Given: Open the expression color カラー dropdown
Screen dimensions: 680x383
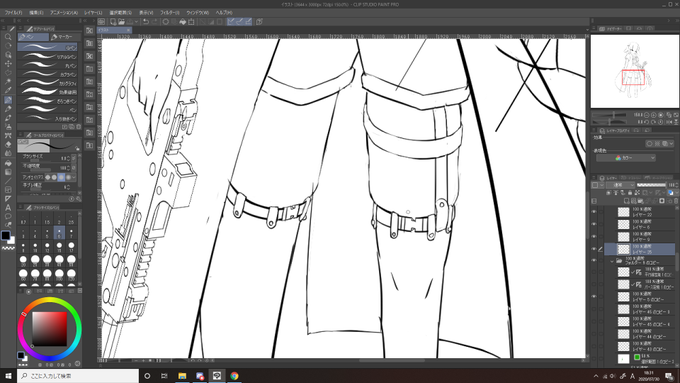Looking at the screenshot, I should pos(626,158).
